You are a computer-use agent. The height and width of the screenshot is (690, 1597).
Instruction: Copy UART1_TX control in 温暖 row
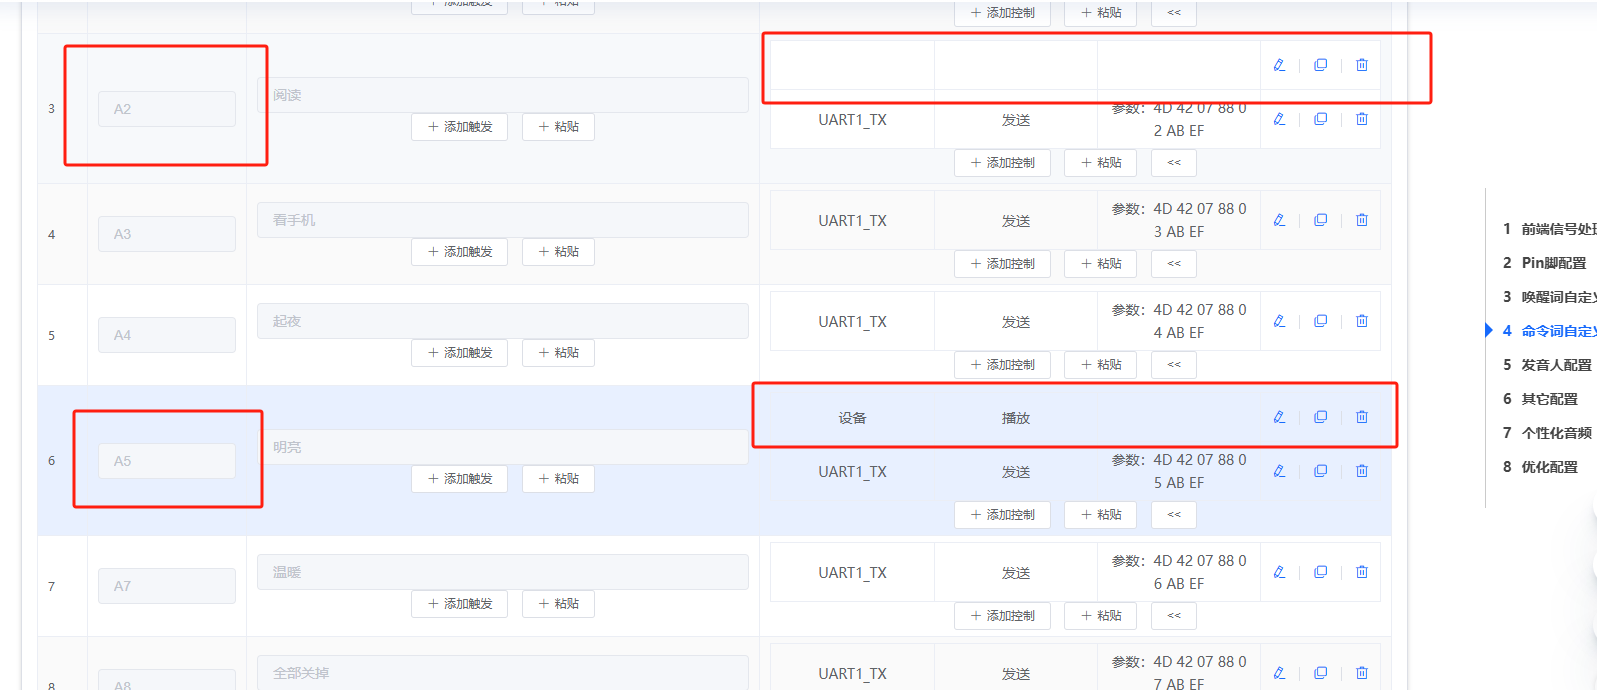(x=1320, y=572)
